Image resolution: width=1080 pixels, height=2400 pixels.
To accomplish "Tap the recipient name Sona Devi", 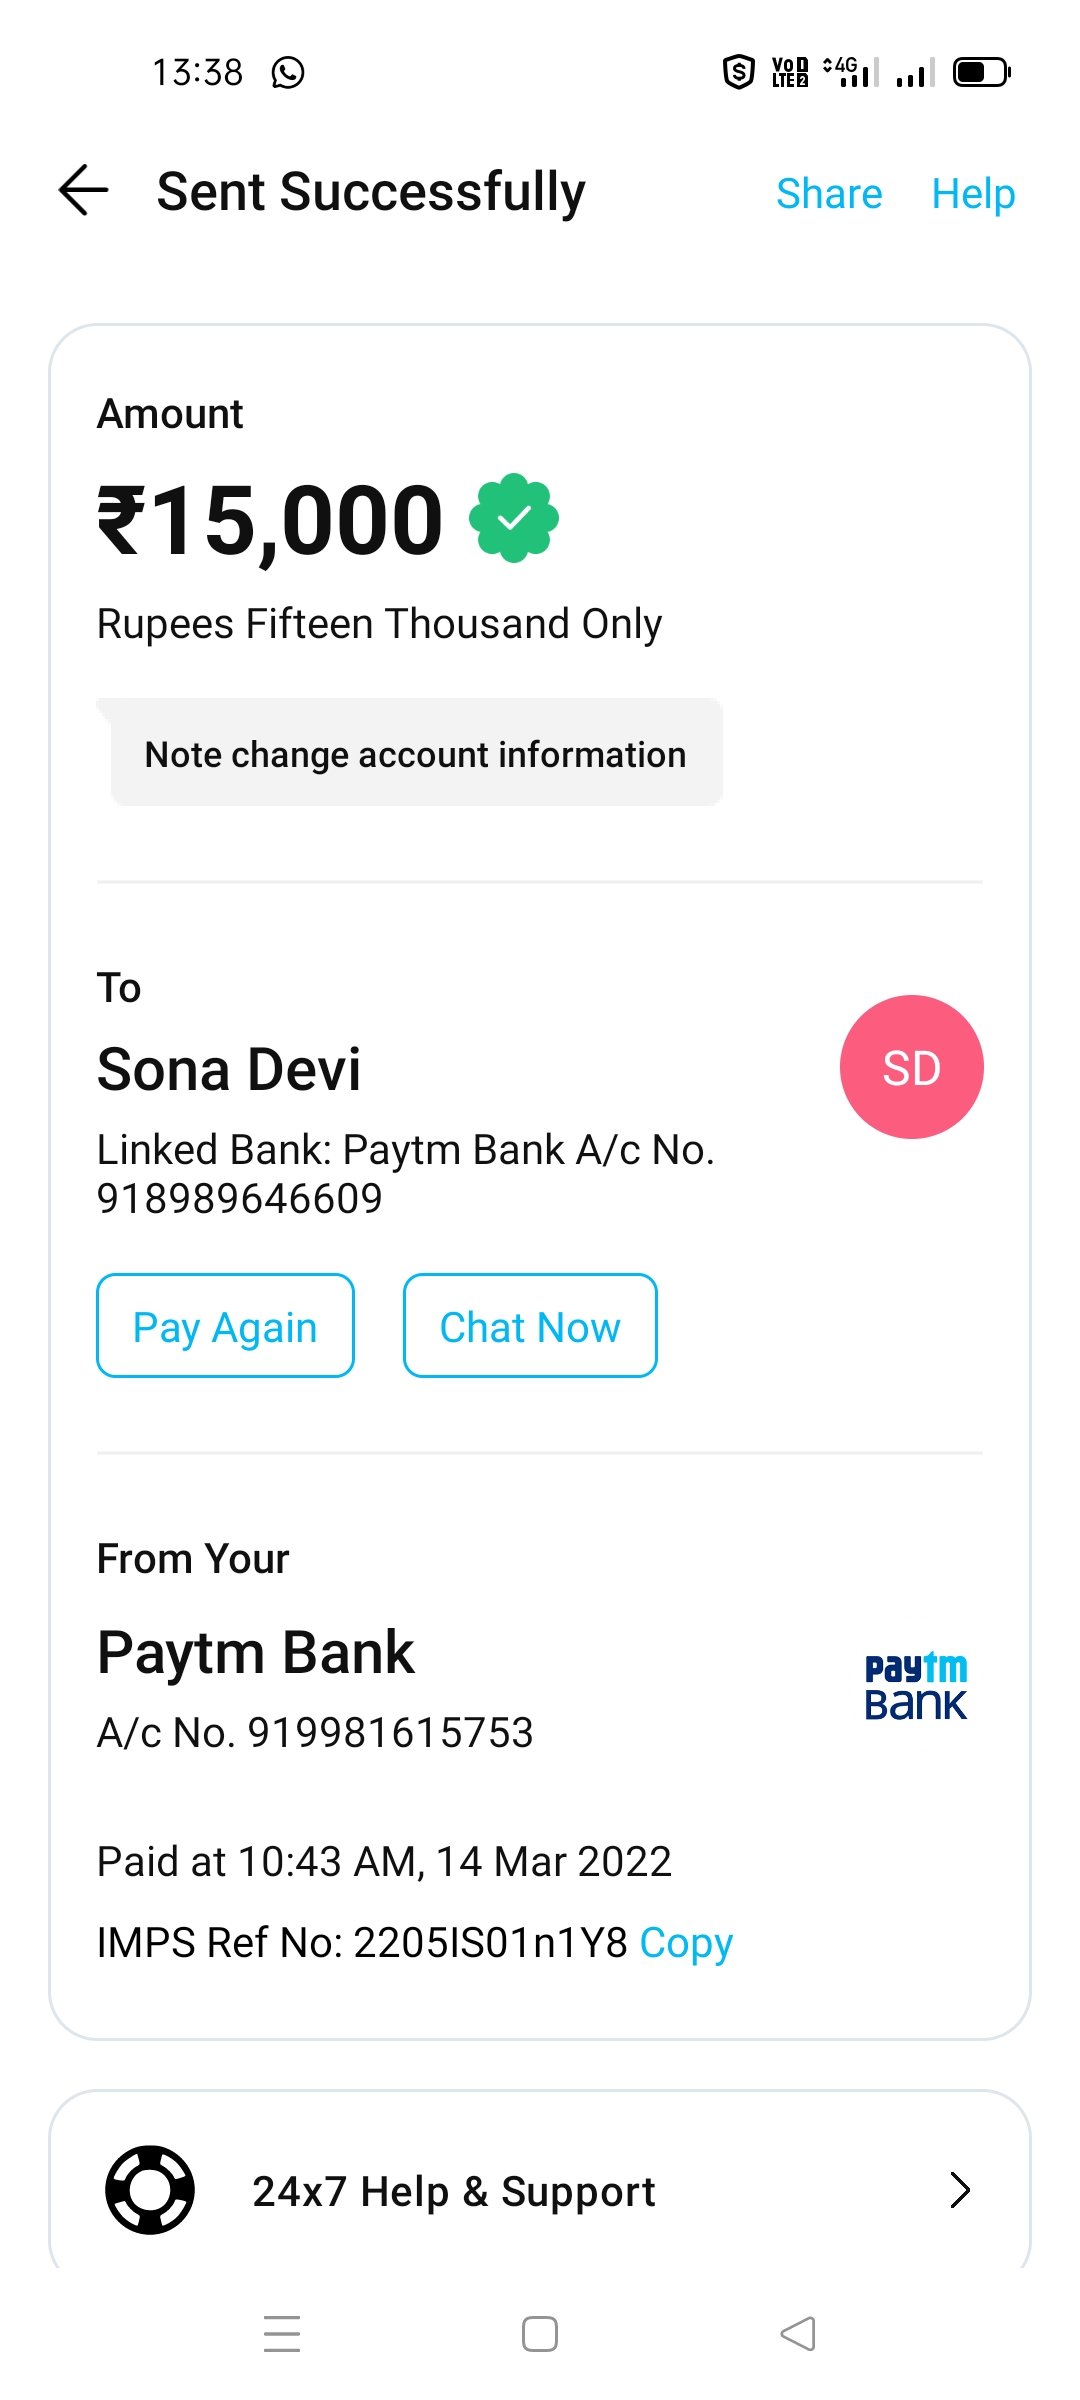I will pyautogui.click(x=229, y=1069).
